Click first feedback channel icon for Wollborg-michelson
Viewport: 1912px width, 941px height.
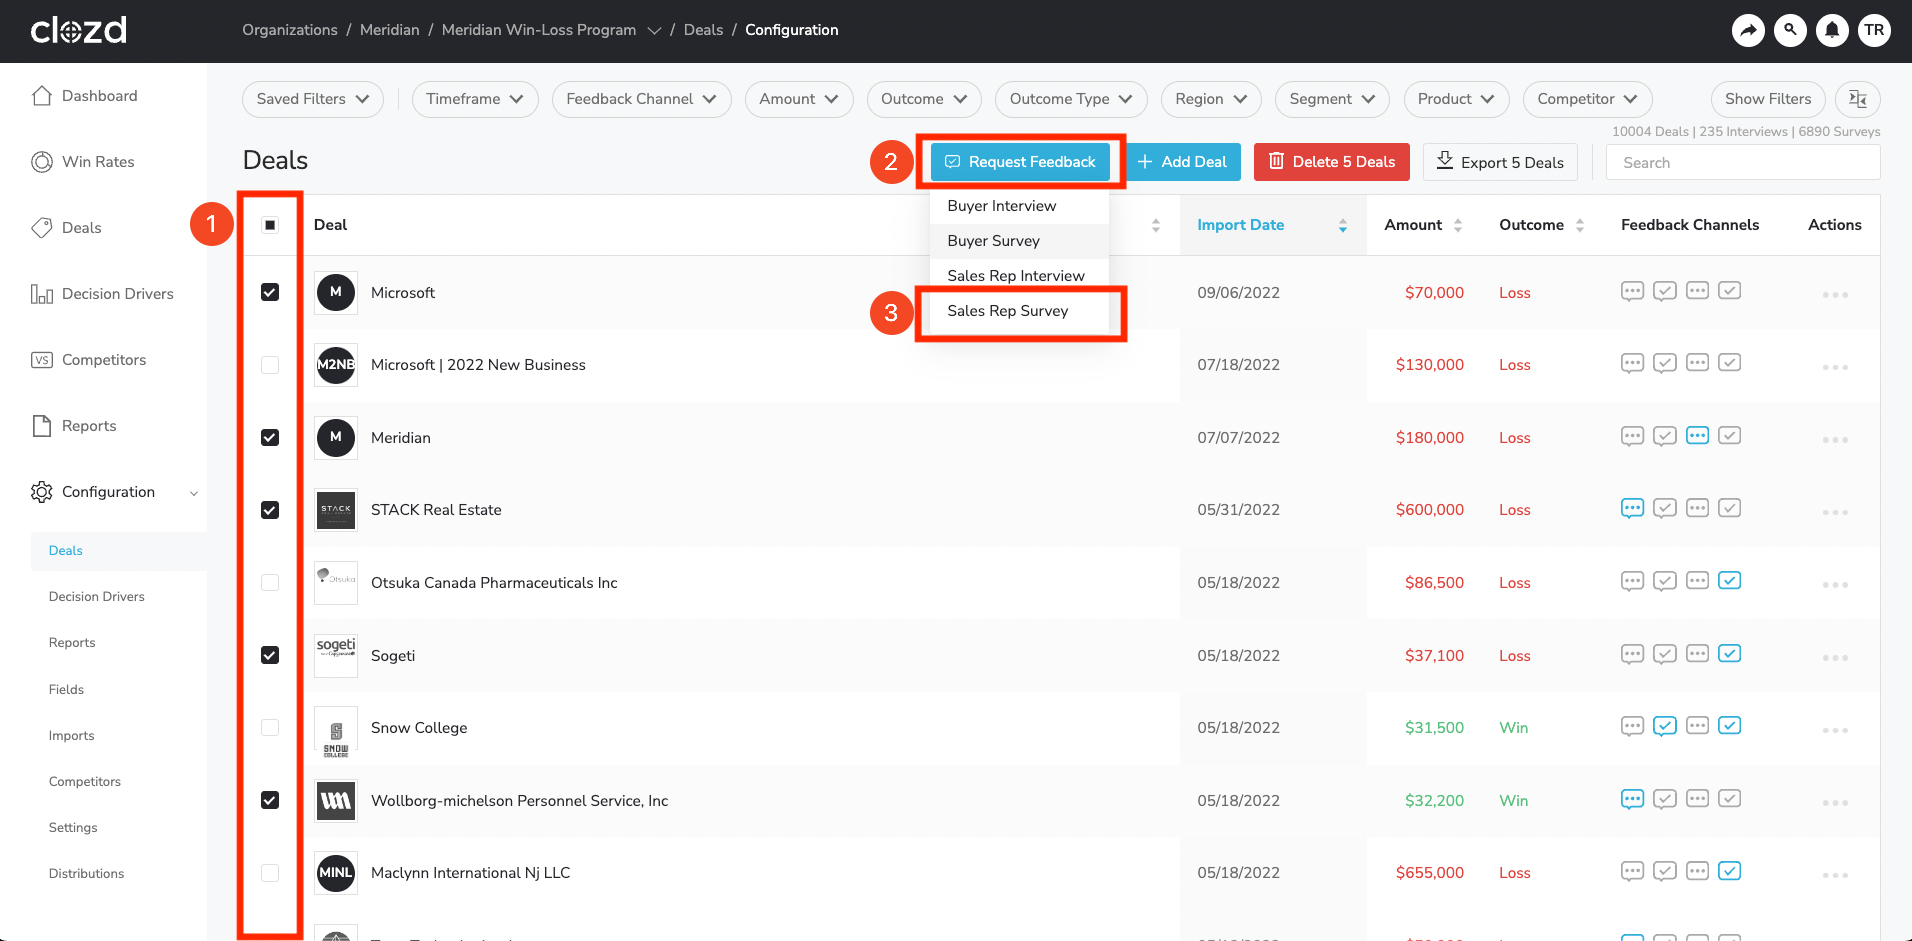pos(1632,799)
